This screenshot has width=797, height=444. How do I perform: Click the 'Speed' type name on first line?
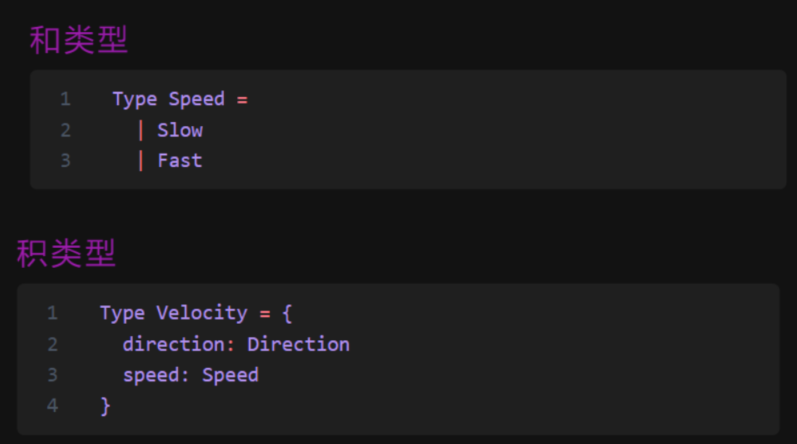[x=197, y=100]
